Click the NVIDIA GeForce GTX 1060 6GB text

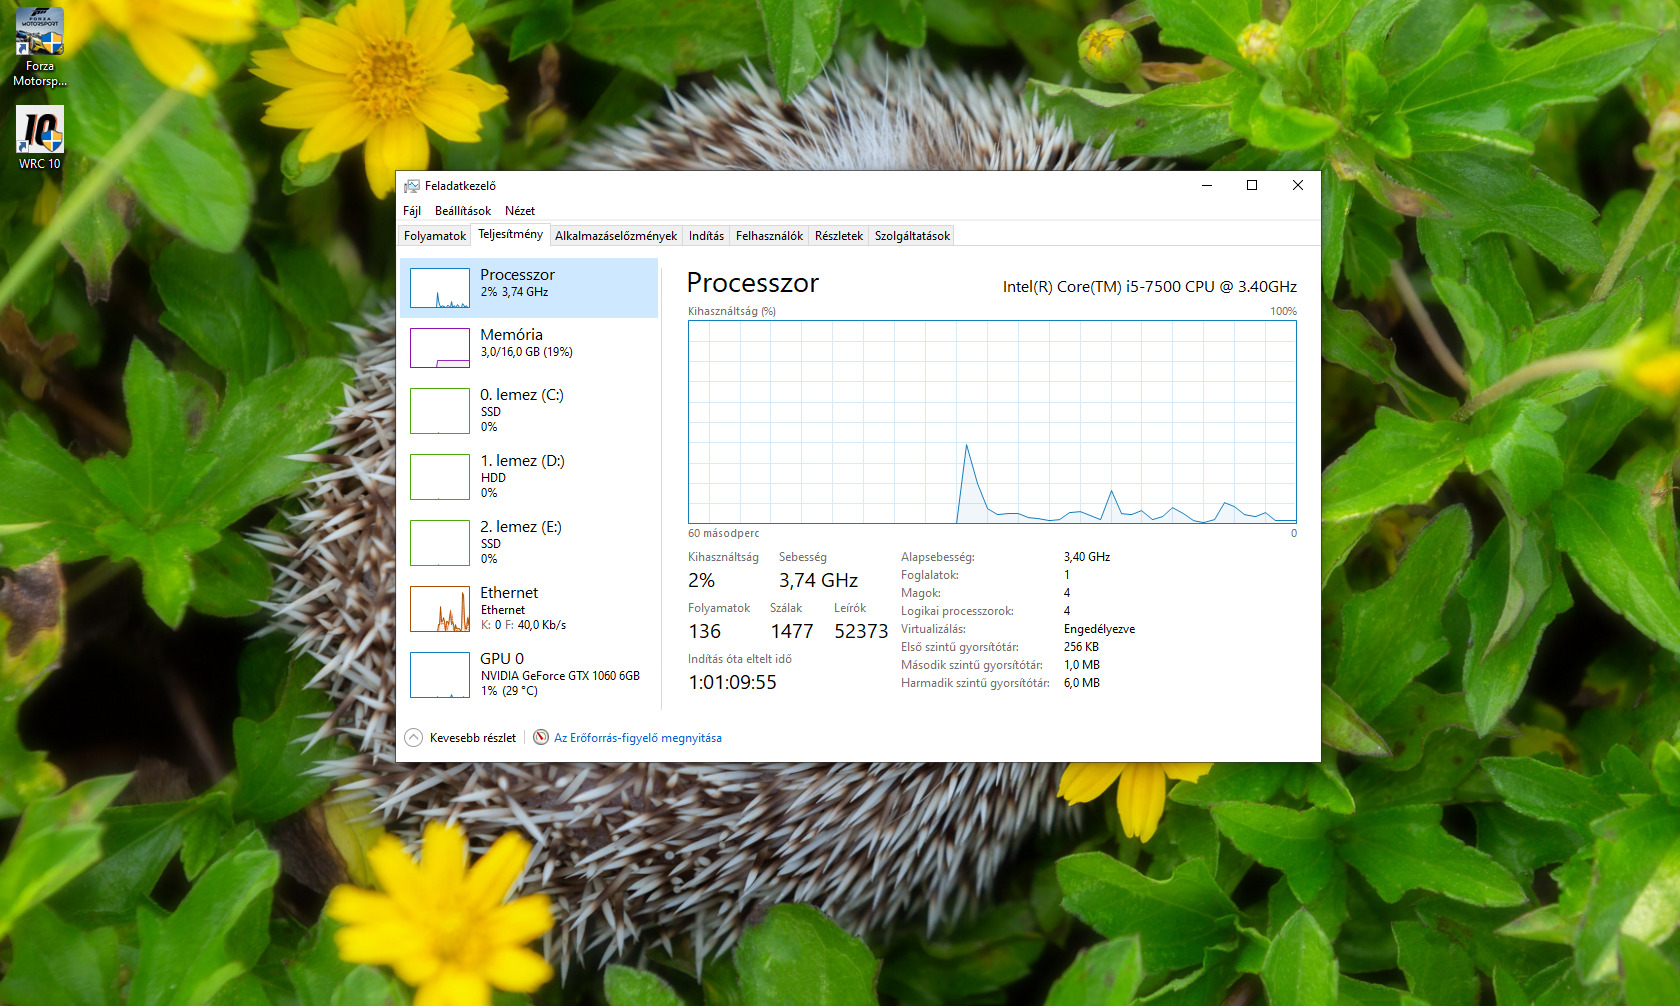[560, 676]
